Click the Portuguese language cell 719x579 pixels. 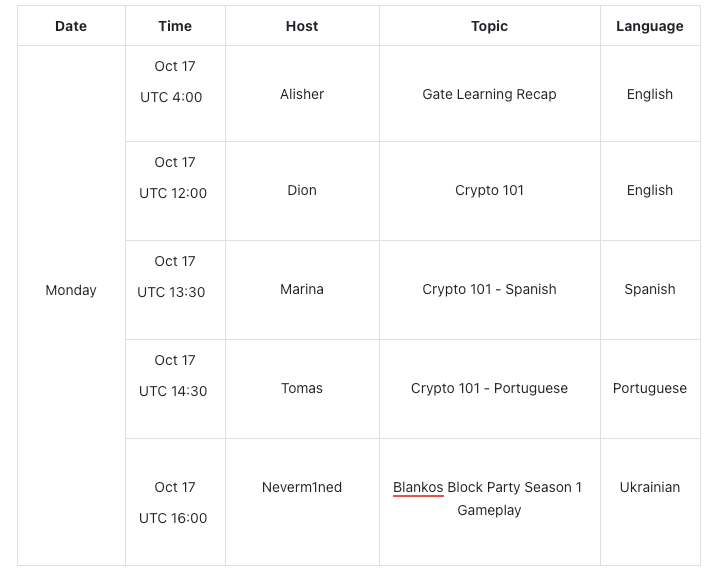click(650, 388)
